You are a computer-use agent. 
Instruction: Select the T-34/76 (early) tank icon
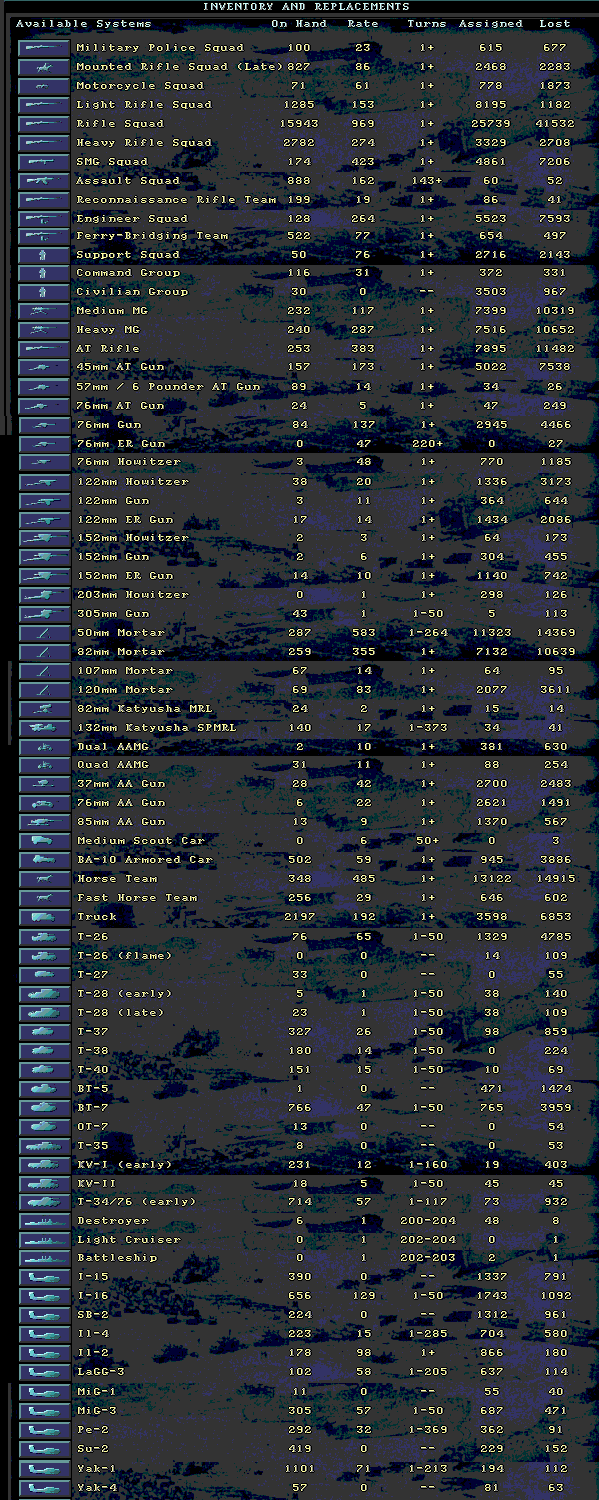point(44,1202)
